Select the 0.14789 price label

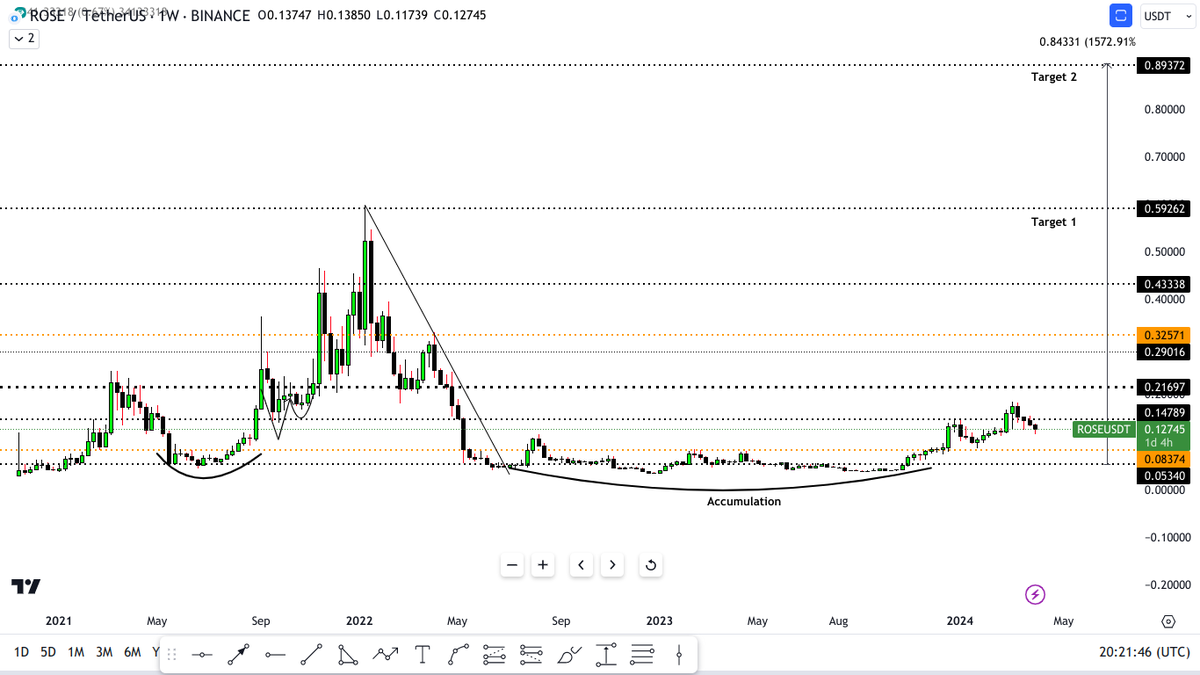pyautogui.click(x=1163, y=412)
